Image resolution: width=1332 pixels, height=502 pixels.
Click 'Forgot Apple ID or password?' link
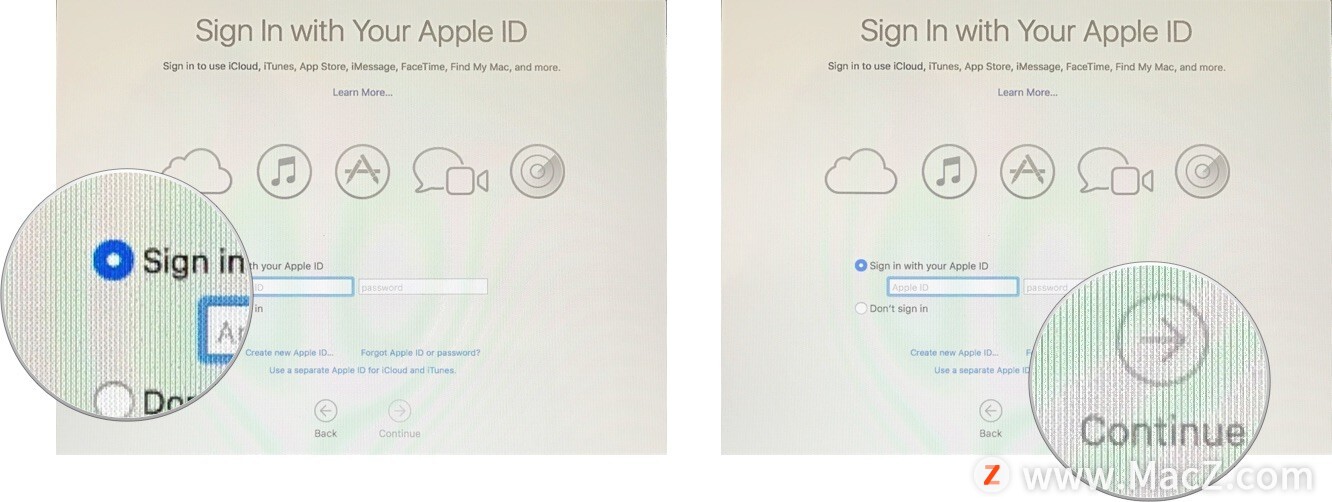click(x=420, y=353)
